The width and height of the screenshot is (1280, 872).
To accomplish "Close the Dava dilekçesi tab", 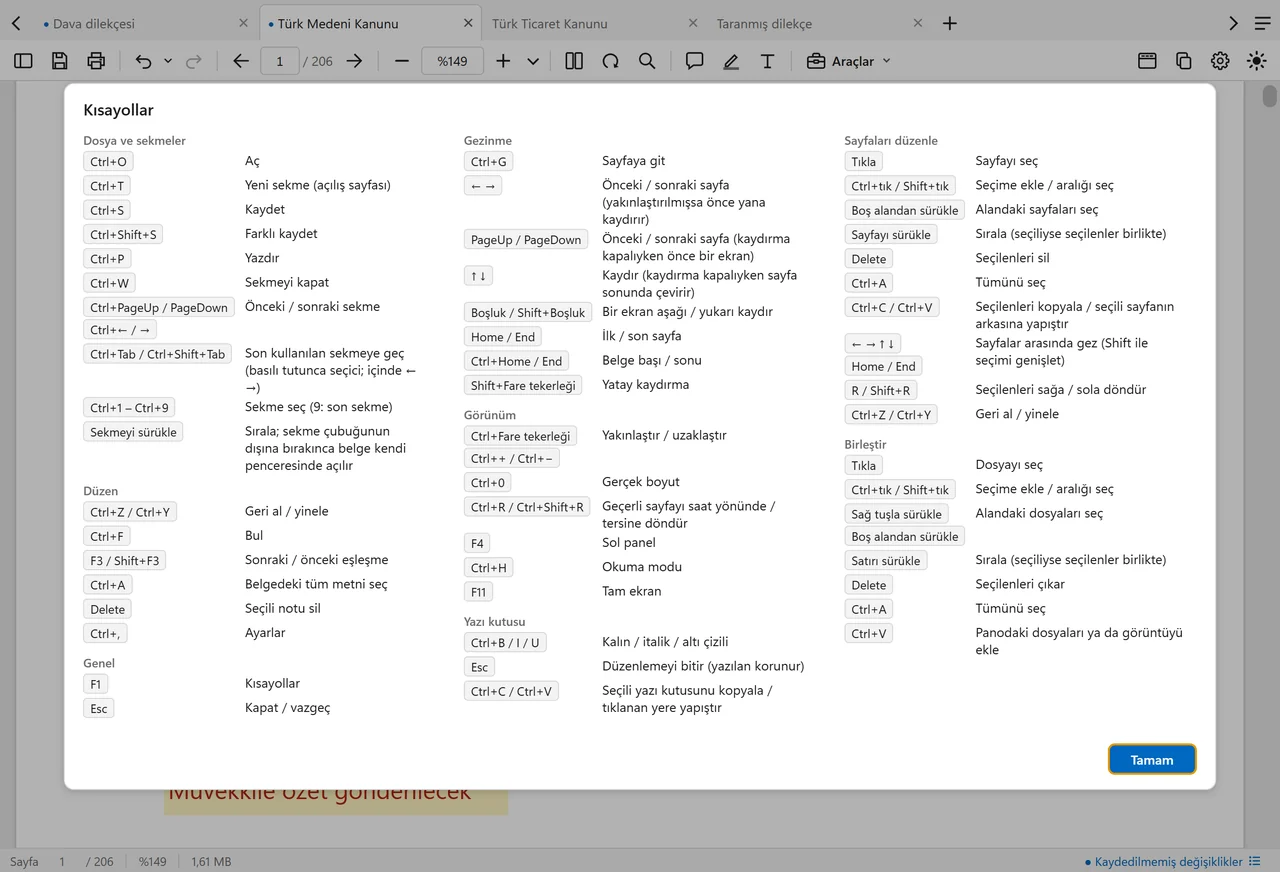I will (x=244, y=23).
